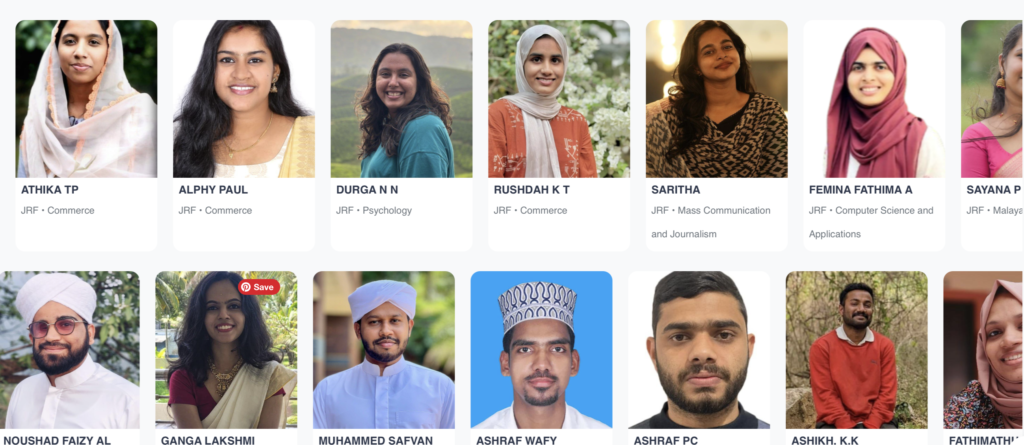Click Muhammed Safvan's photo

(384, 350)
